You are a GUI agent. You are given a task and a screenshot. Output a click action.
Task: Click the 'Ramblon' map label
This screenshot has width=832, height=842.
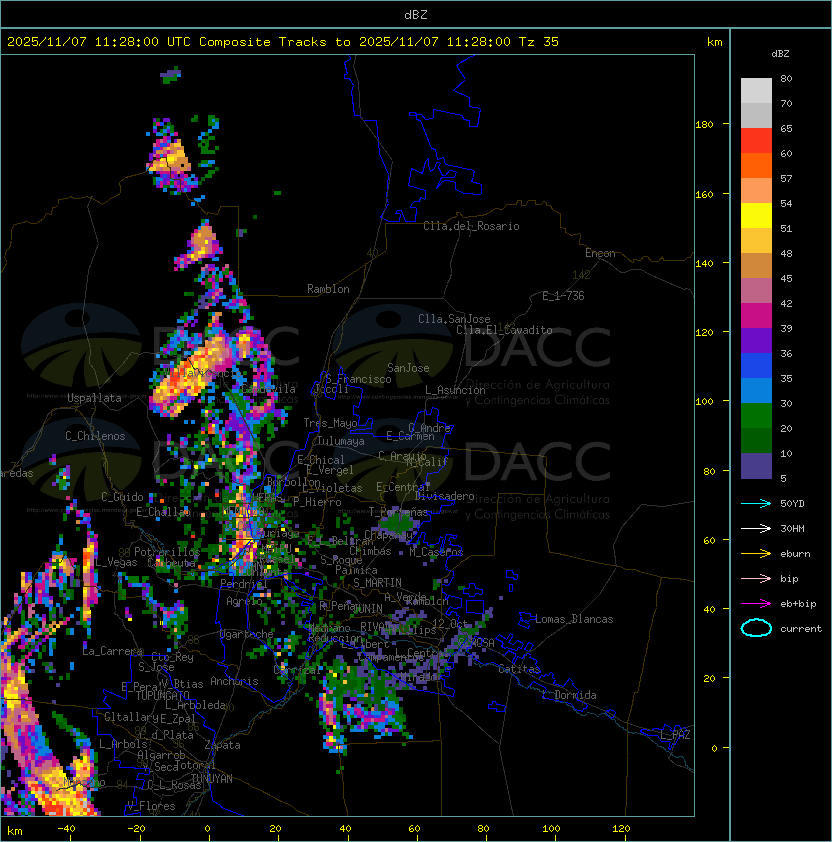coord(328,289)
